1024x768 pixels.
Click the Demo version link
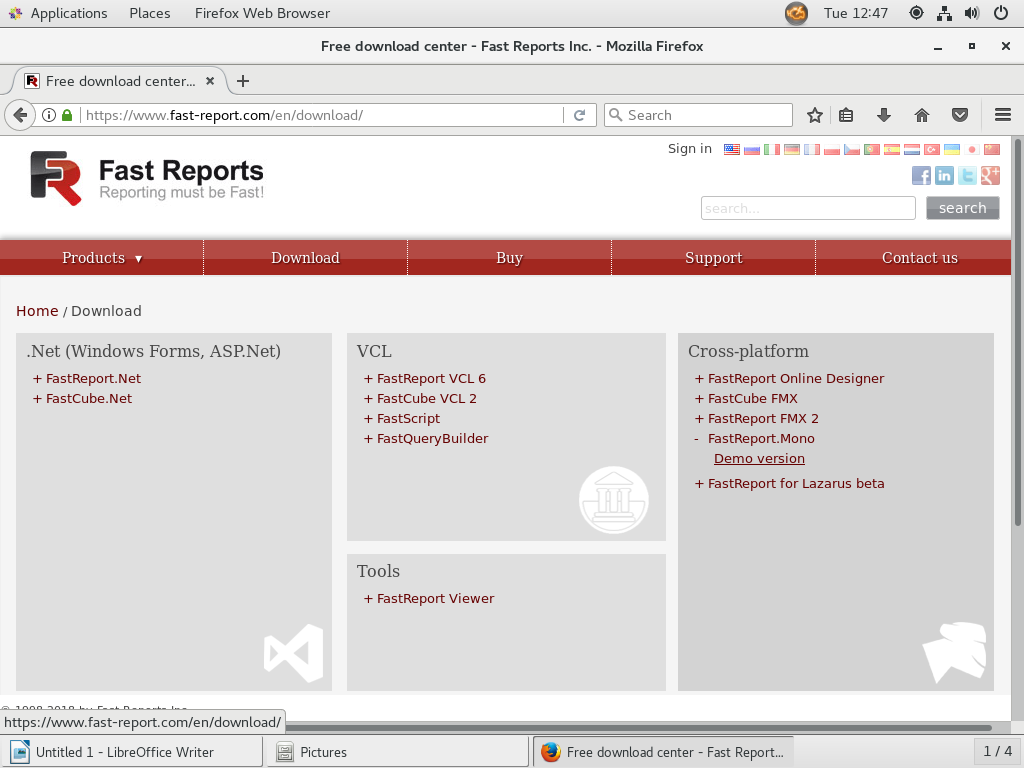[x=759, y=458]
